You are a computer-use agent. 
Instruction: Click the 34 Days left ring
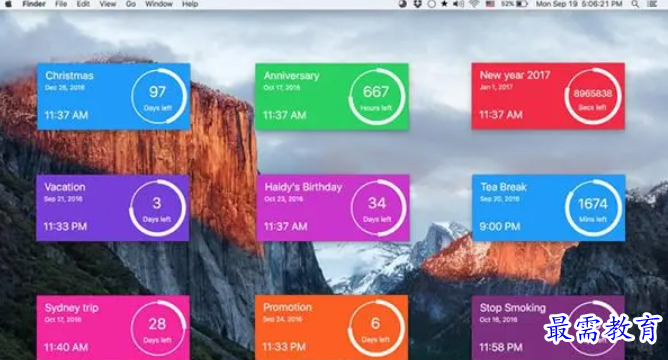tap(378, 208)
